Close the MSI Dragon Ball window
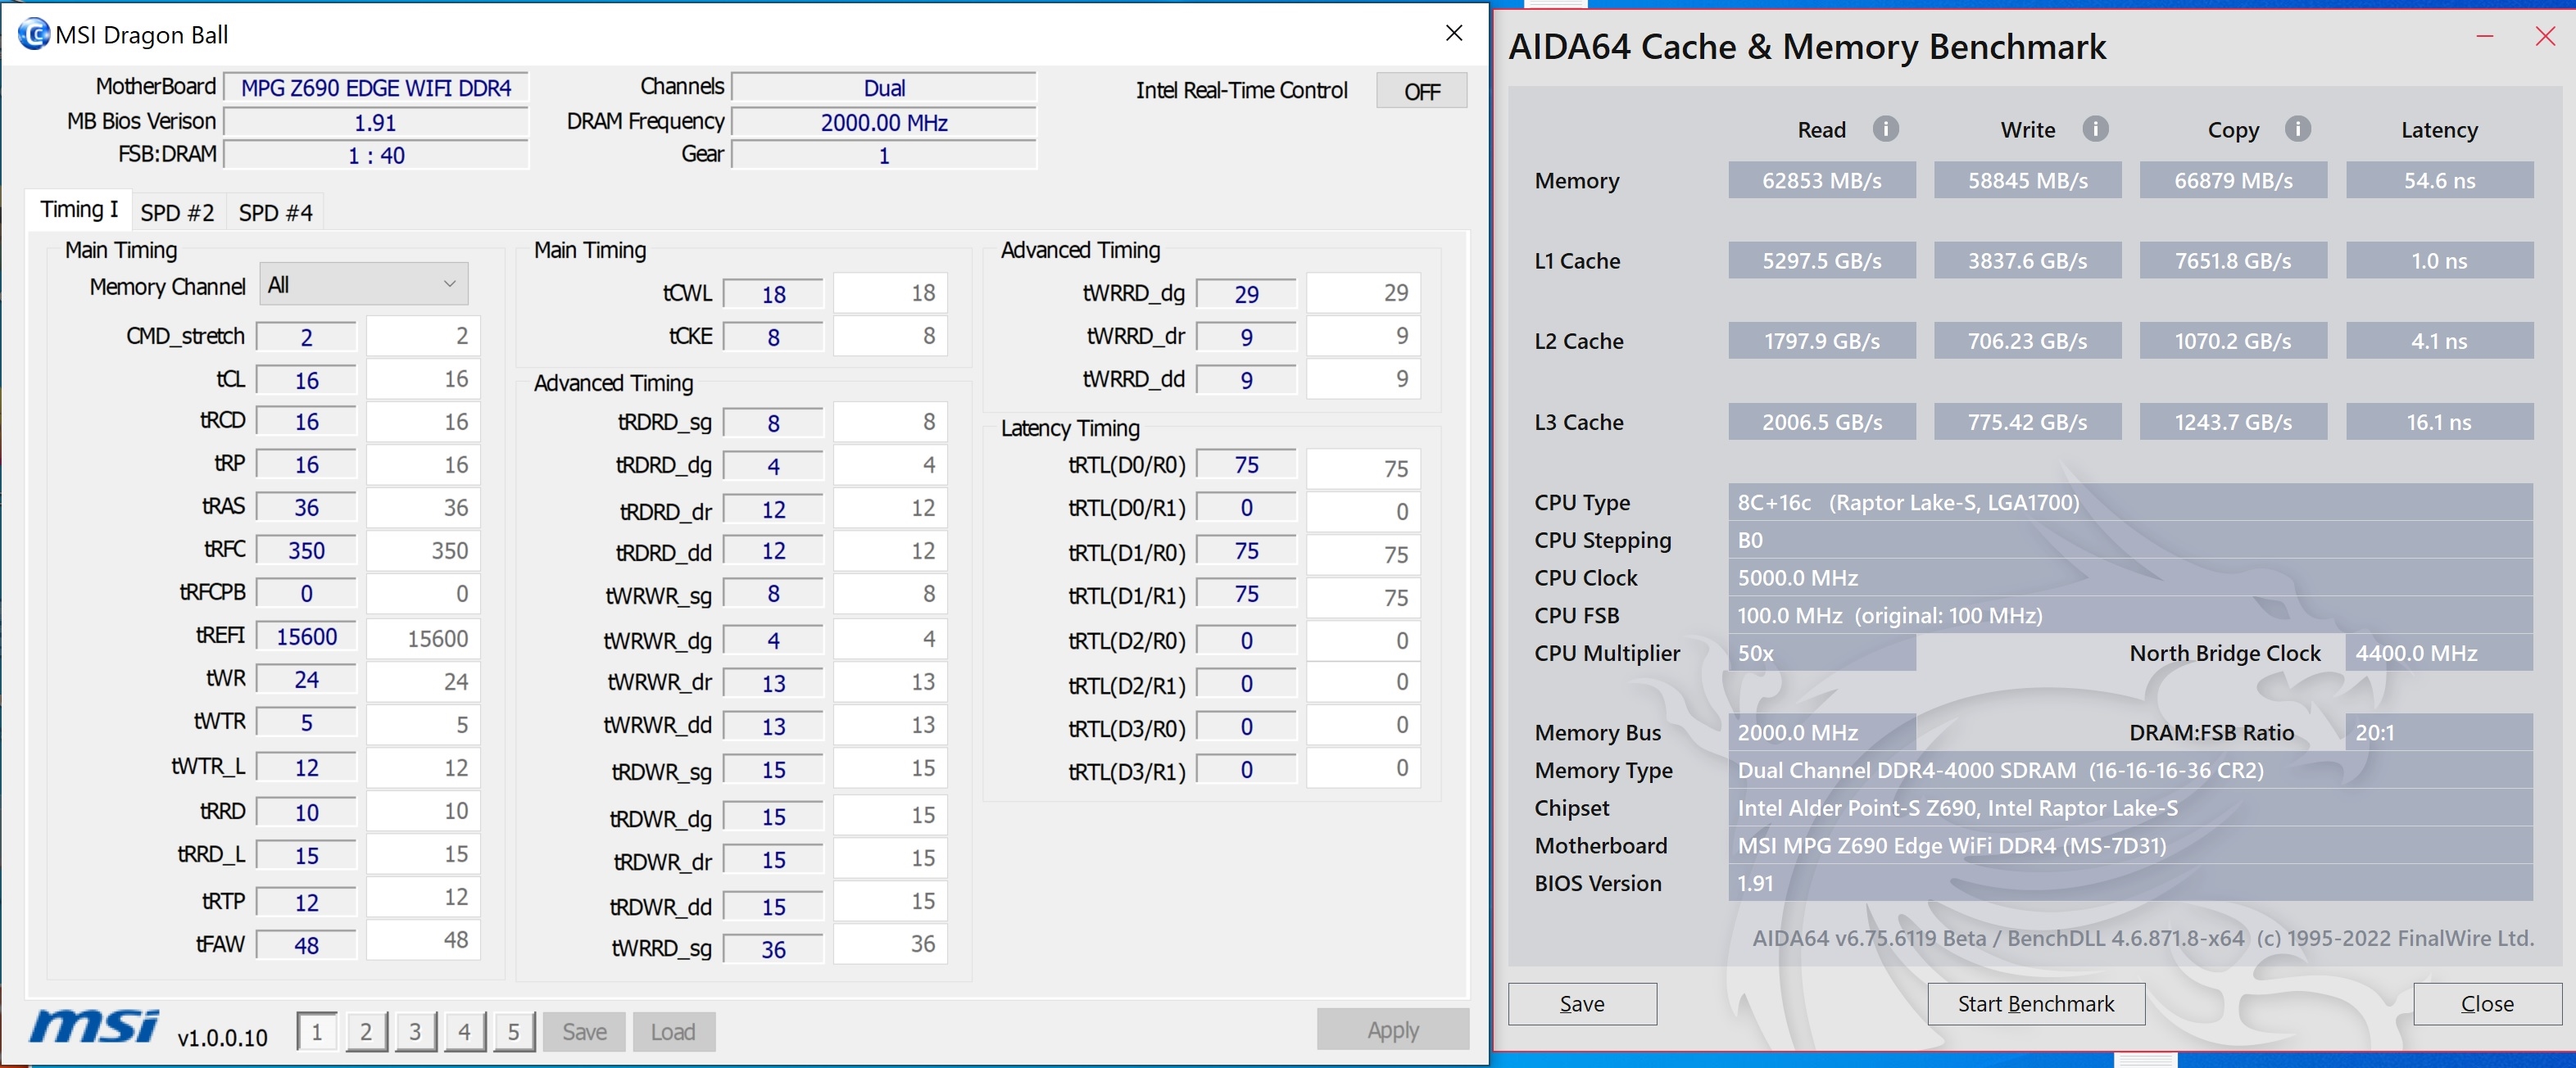2576x1068 pixels. coord(1454,33)
